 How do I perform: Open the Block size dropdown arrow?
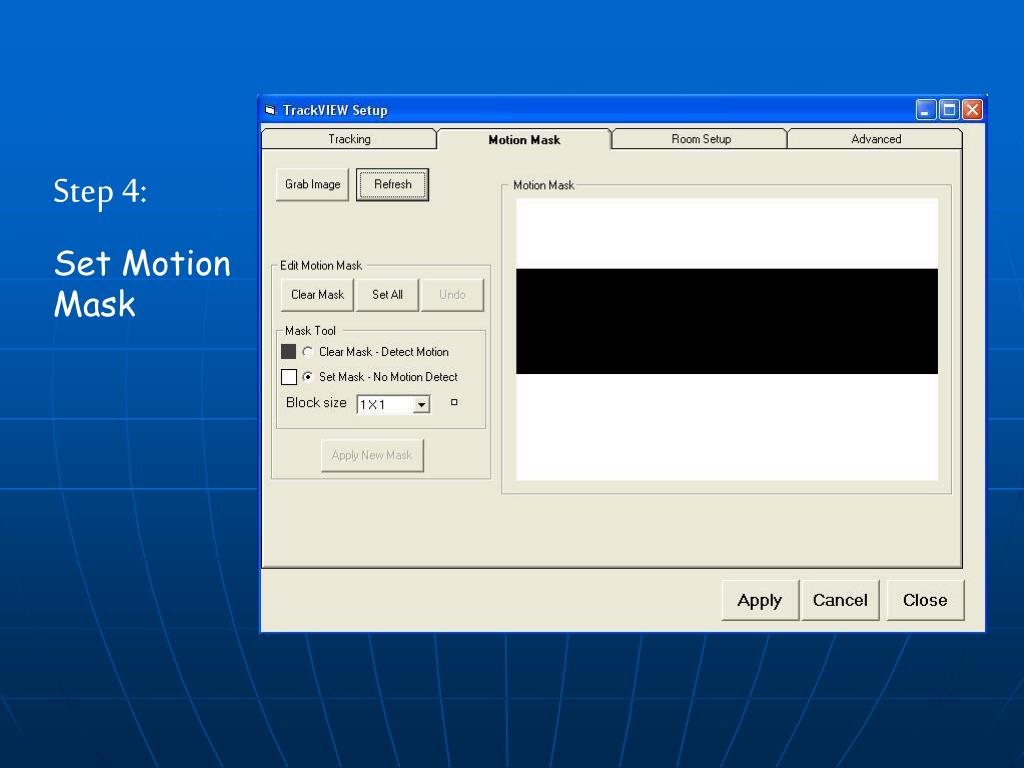tap(422, 405)
